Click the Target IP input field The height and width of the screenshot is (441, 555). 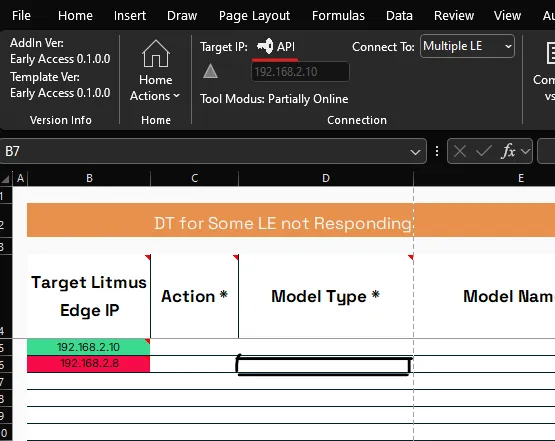(300, 71)
